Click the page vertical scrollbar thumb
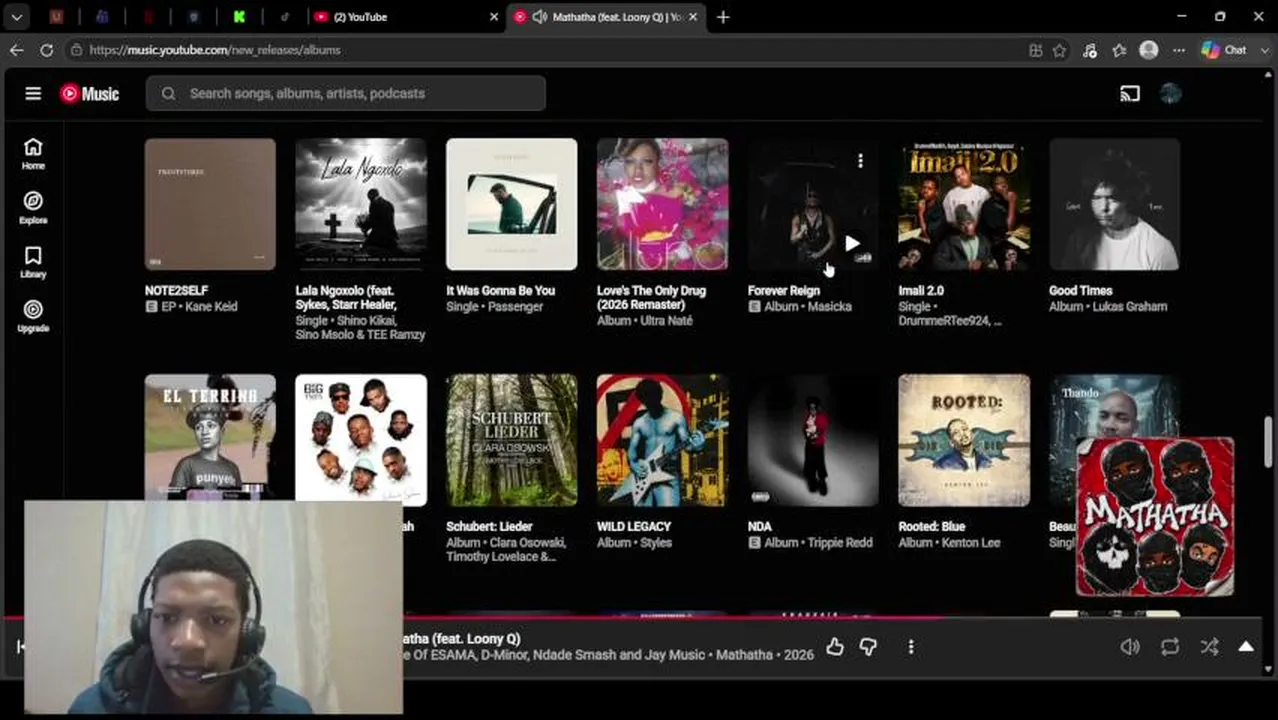1278x720 pixels. (x=1270, y=440)
